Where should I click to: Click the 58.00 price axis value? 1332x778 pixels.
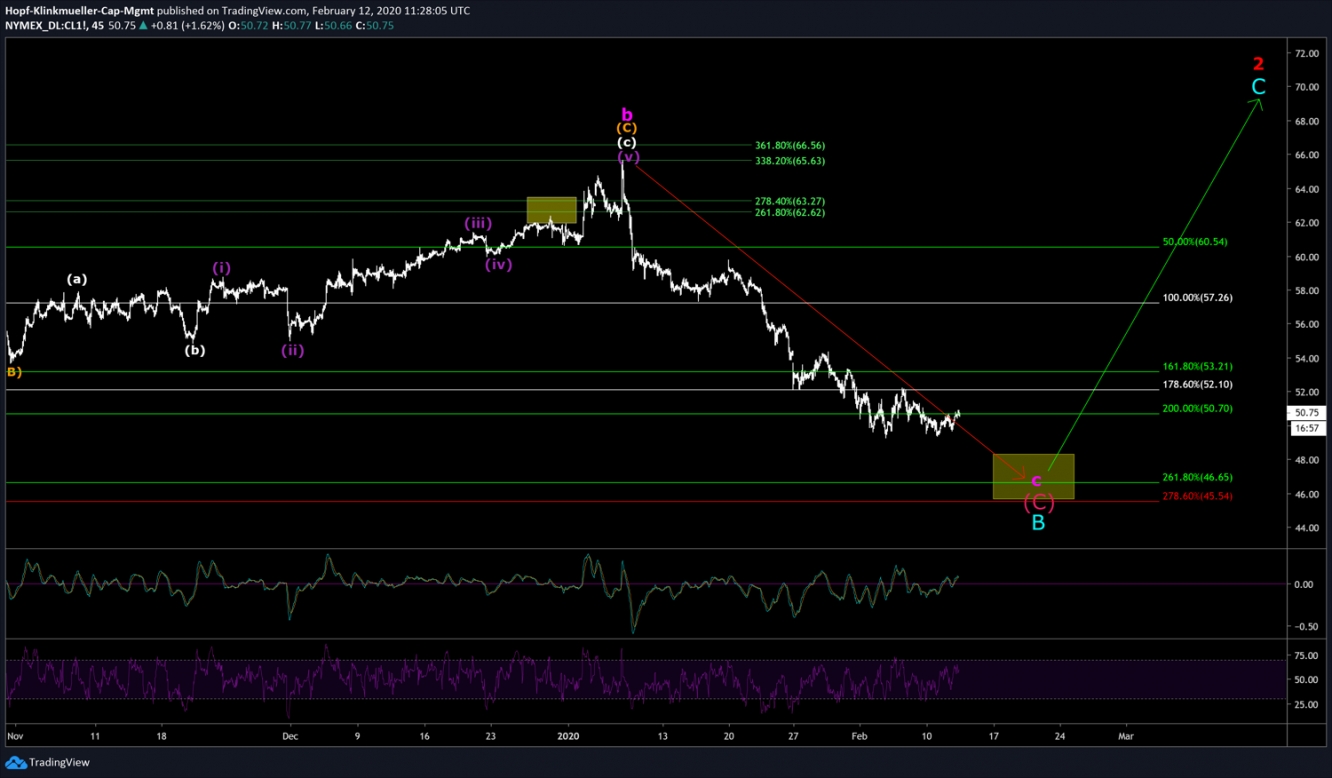tap(1307, 291)
